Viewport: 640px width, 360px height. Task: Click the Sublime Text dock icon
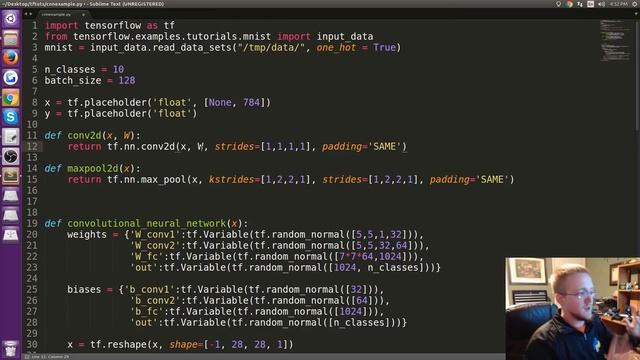pyautogui.click(x=11, y=176)
